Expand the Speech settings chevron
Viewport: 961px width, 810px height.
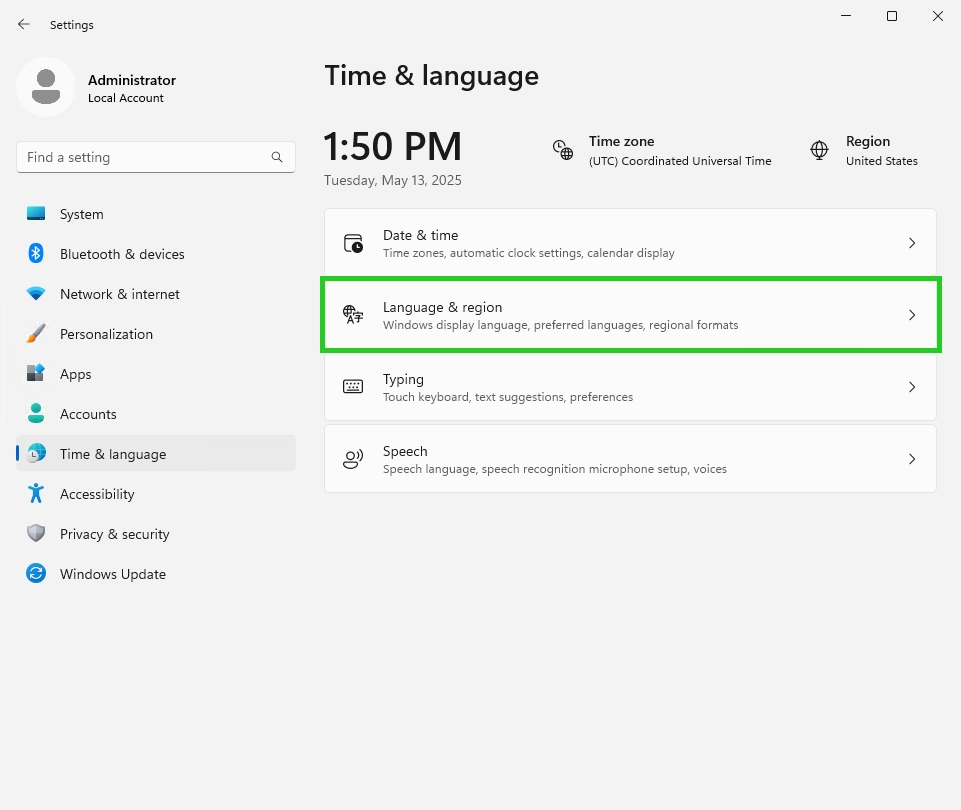pos(911,458)
